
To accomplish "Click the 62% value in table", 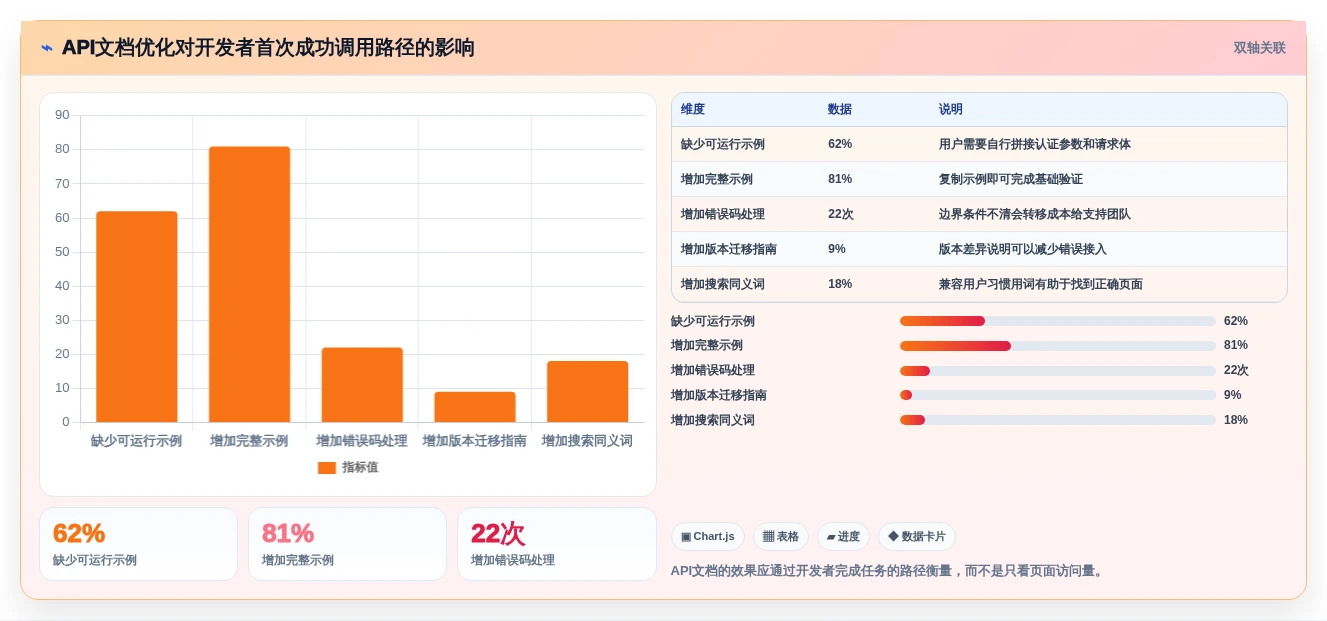I will click(840, 144).
